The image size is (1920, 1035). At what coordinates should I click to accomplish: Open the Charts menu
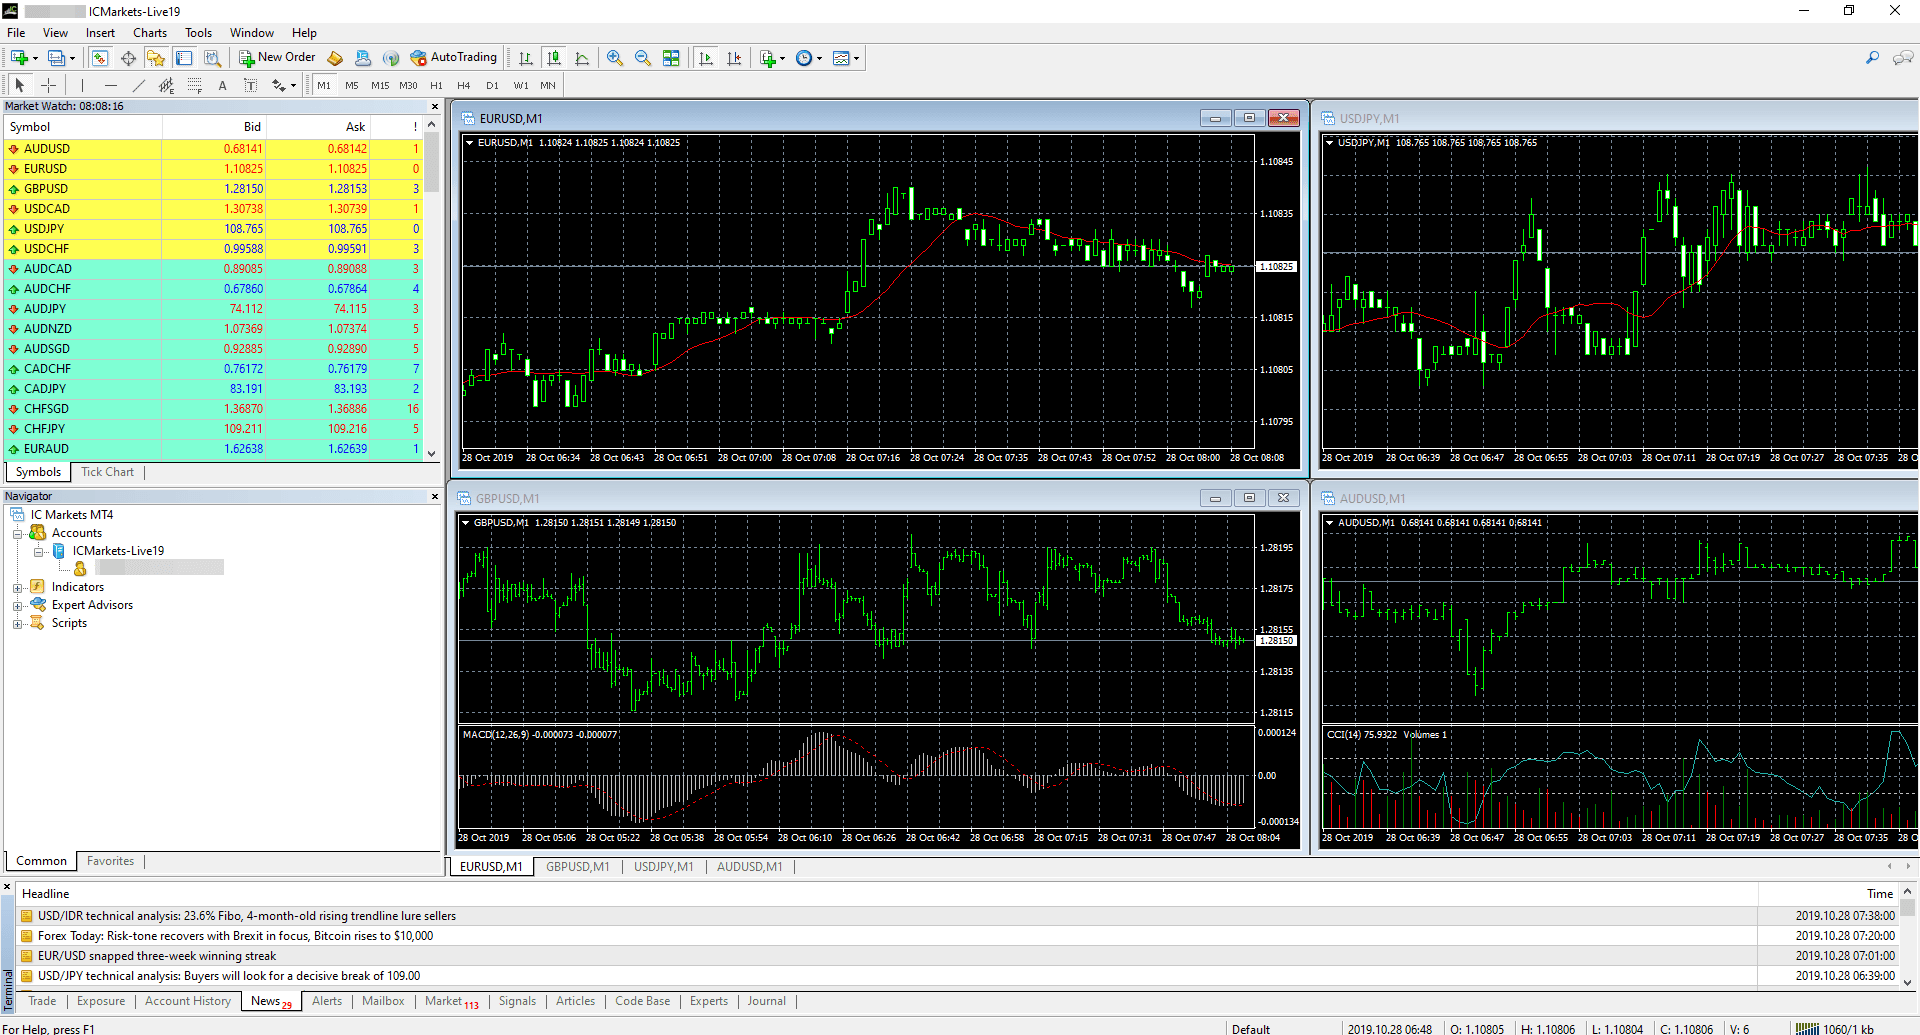point(149,32)
